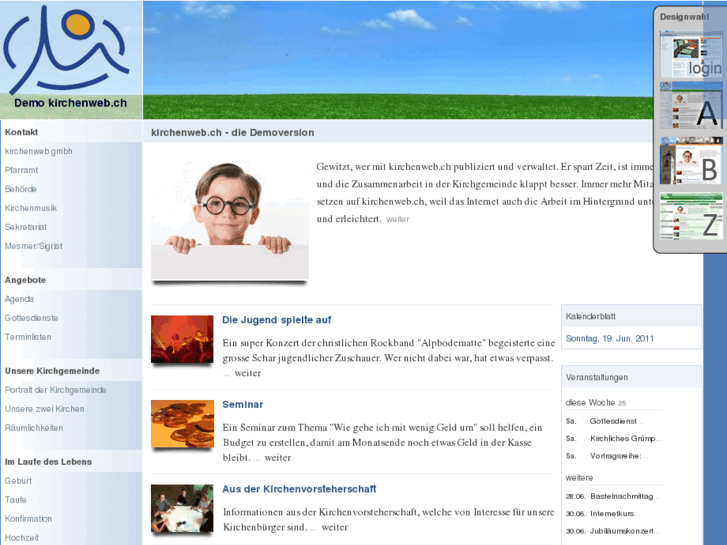Image resolution: width=727 pixels, height=545 pixels.
Task: Open the Hochzeit link
Action: click(x=22, y=538)
